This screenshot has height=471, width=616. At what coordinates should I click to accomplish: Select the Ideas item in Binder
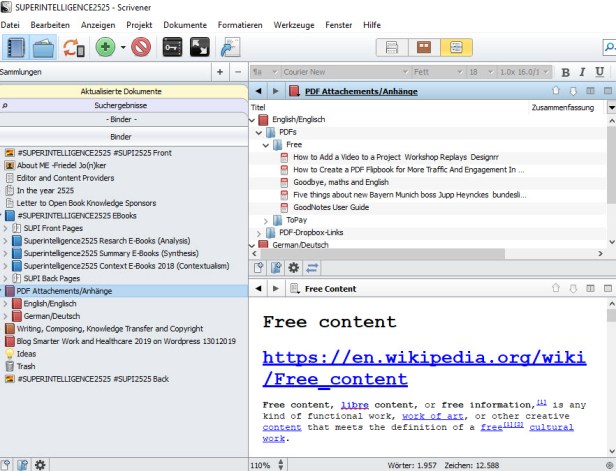tap(27, 353)
